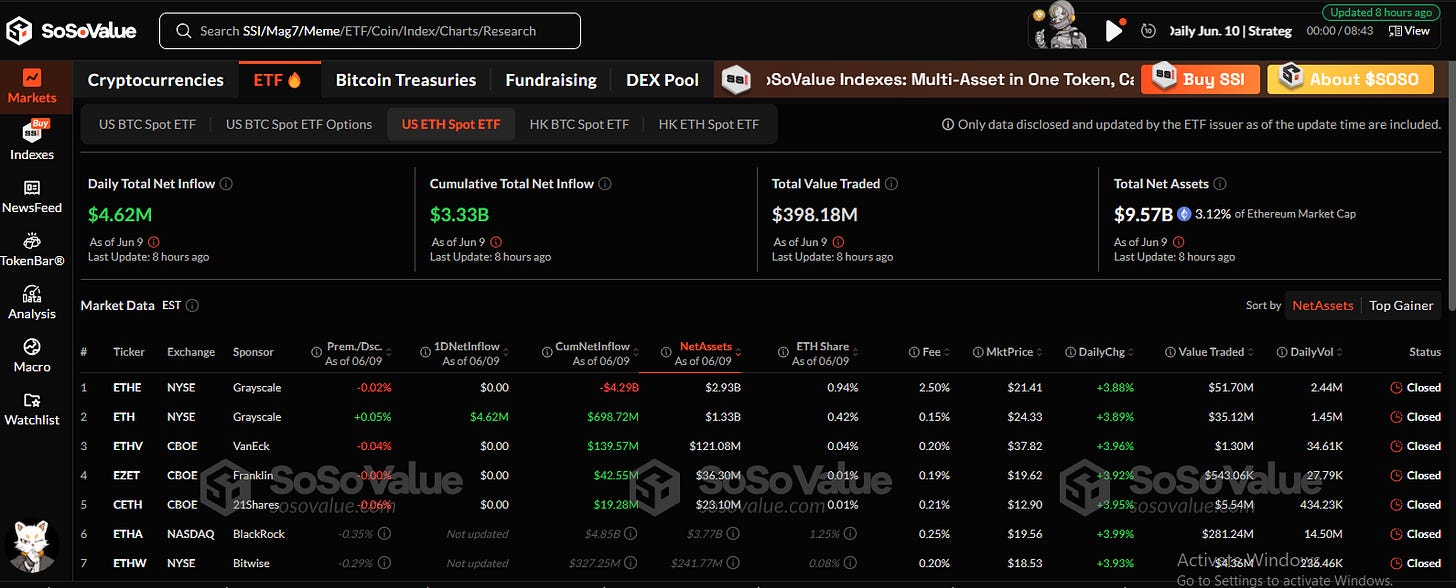
Task: Open TokenBar in the left sidebar
Action: point(32,250)
